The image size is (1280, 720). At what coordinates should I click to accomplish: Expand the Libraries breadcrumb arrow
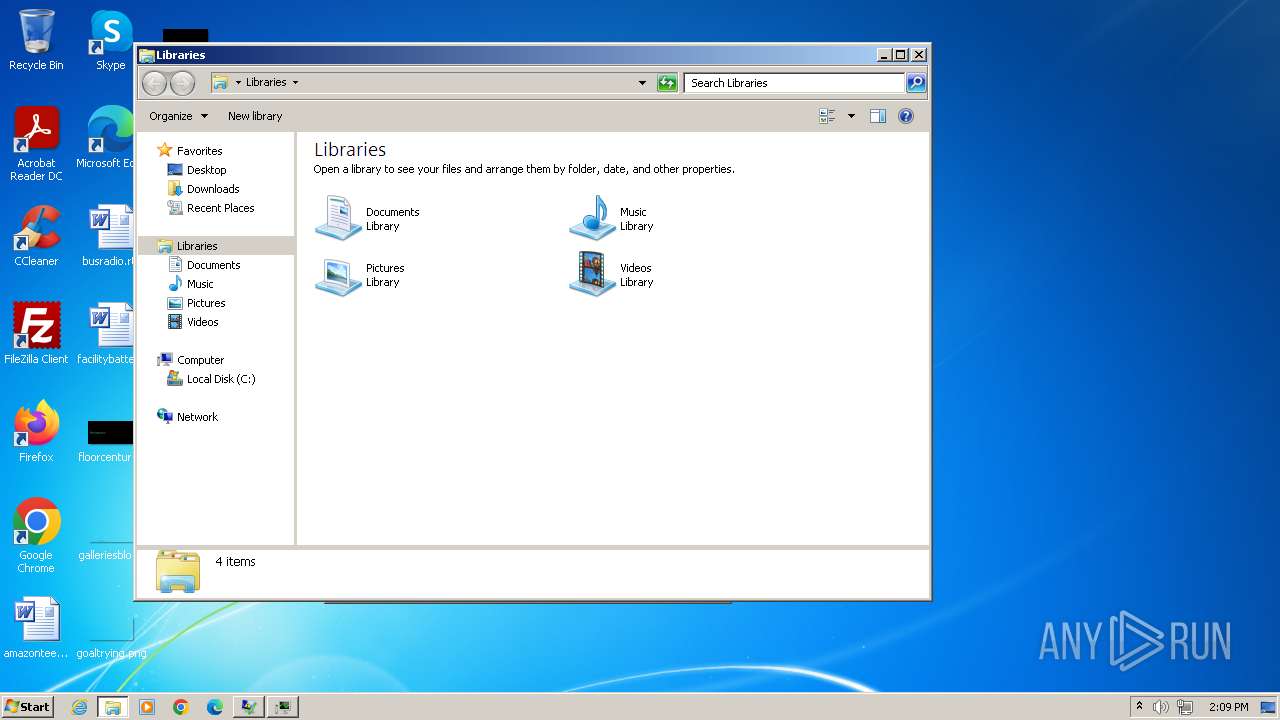[295, 83]
